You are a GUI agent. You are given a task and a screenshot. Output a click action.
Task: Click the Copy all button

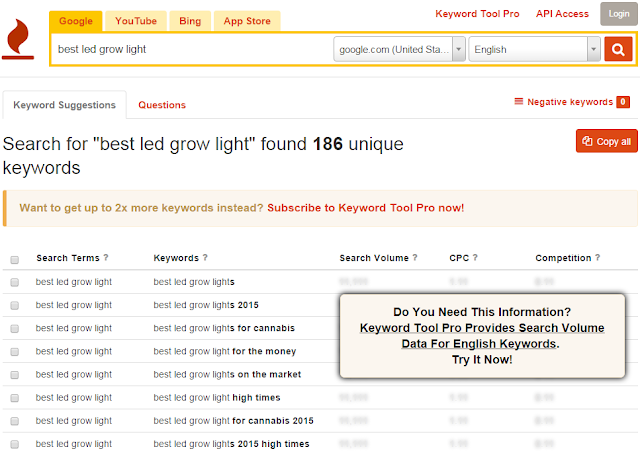(x=607, y=141)
